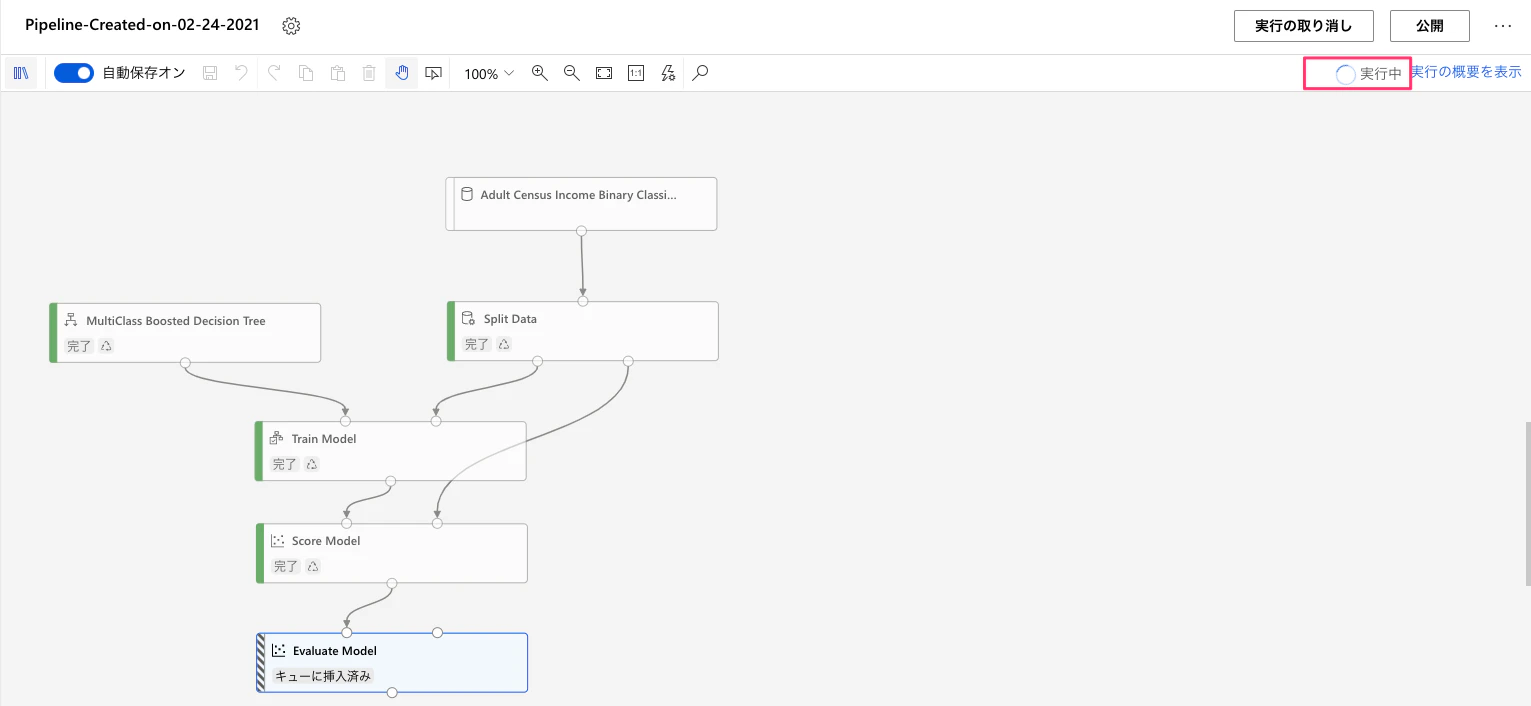Open pipeline settings gear next to title

[291, 26]
